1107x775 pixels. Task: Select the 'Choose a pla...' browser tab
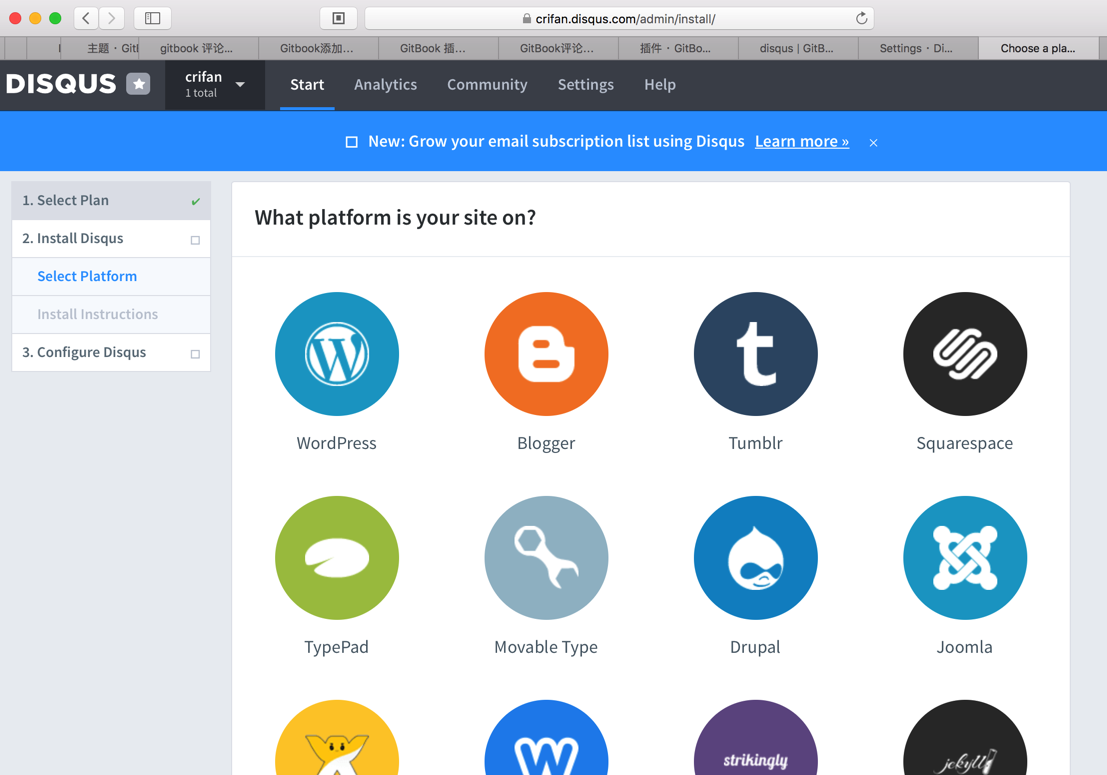[x=1039, y=48]
